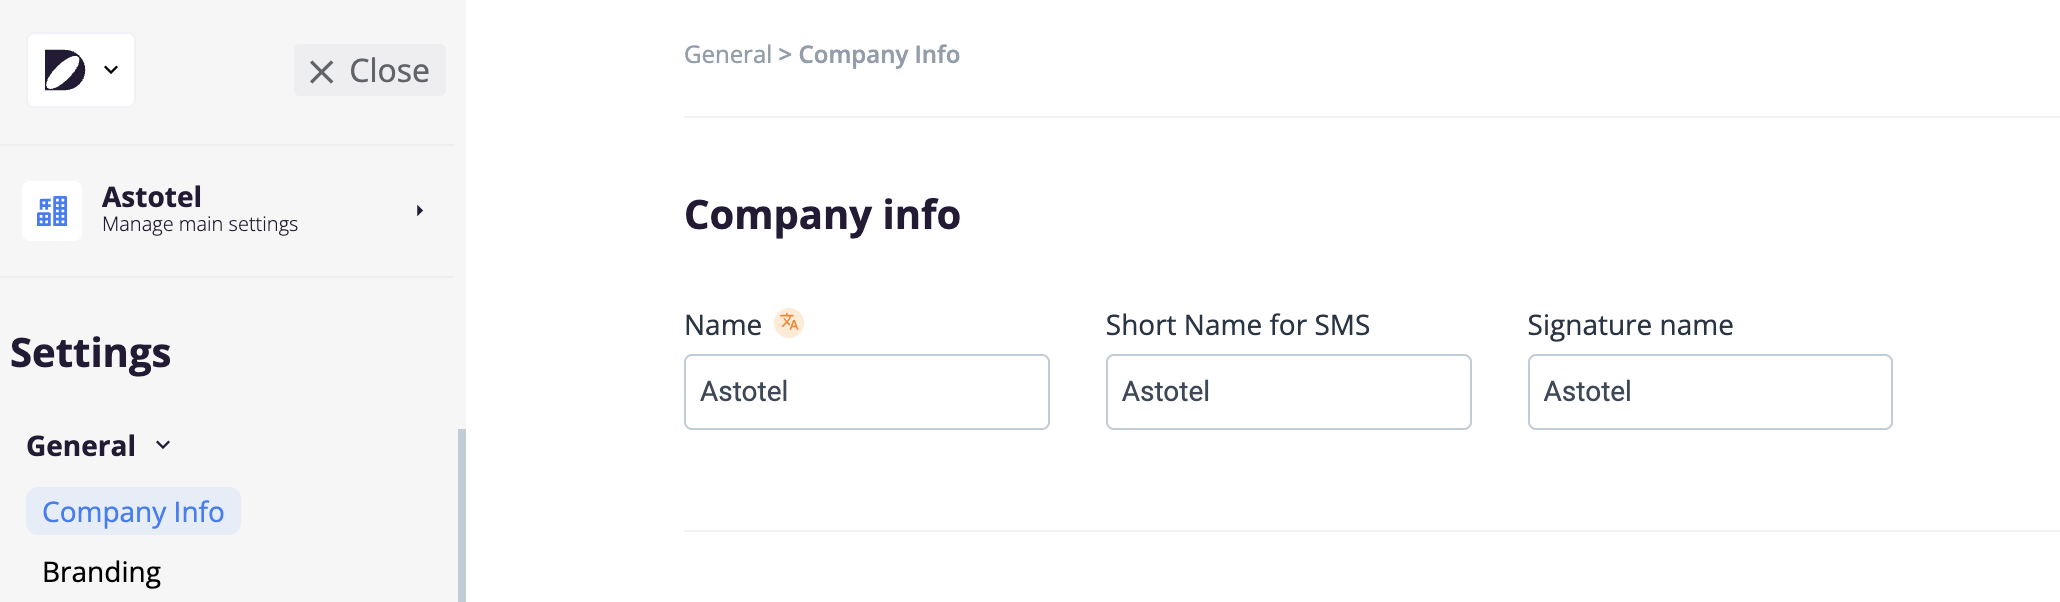Click the General section label
Screen dimensions: 2060x602
(81, 446)
